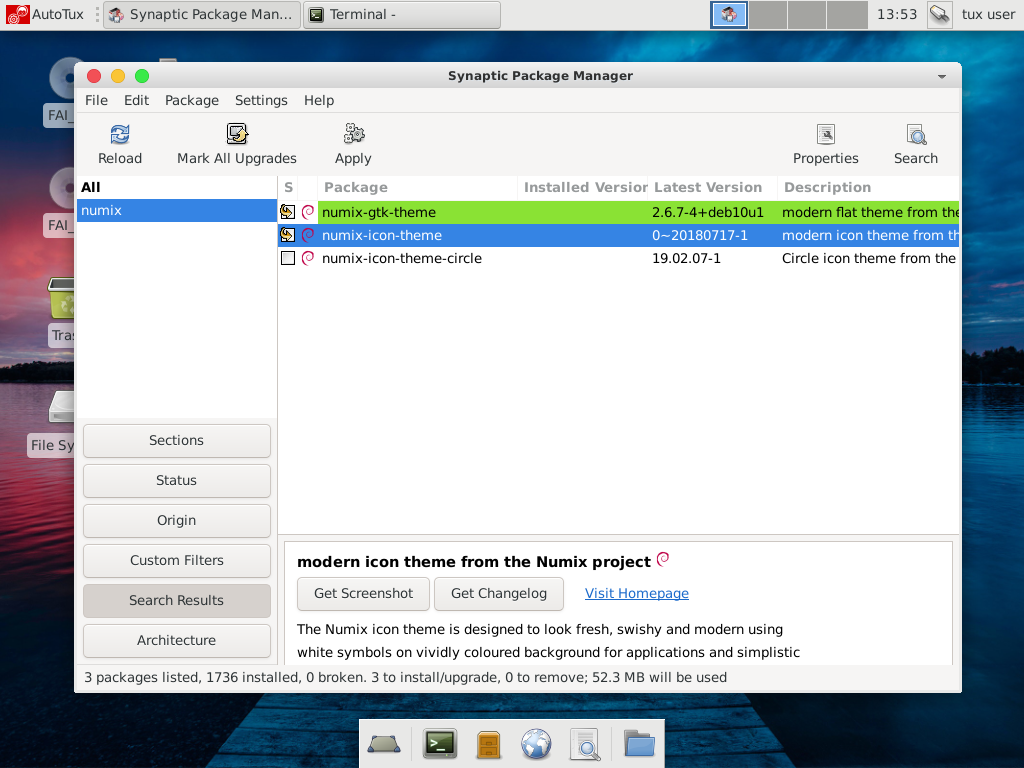The image size is (1024, 768).
Task: Click Debian swirl icon beside numix-gtk-theme
Action: 308,212
